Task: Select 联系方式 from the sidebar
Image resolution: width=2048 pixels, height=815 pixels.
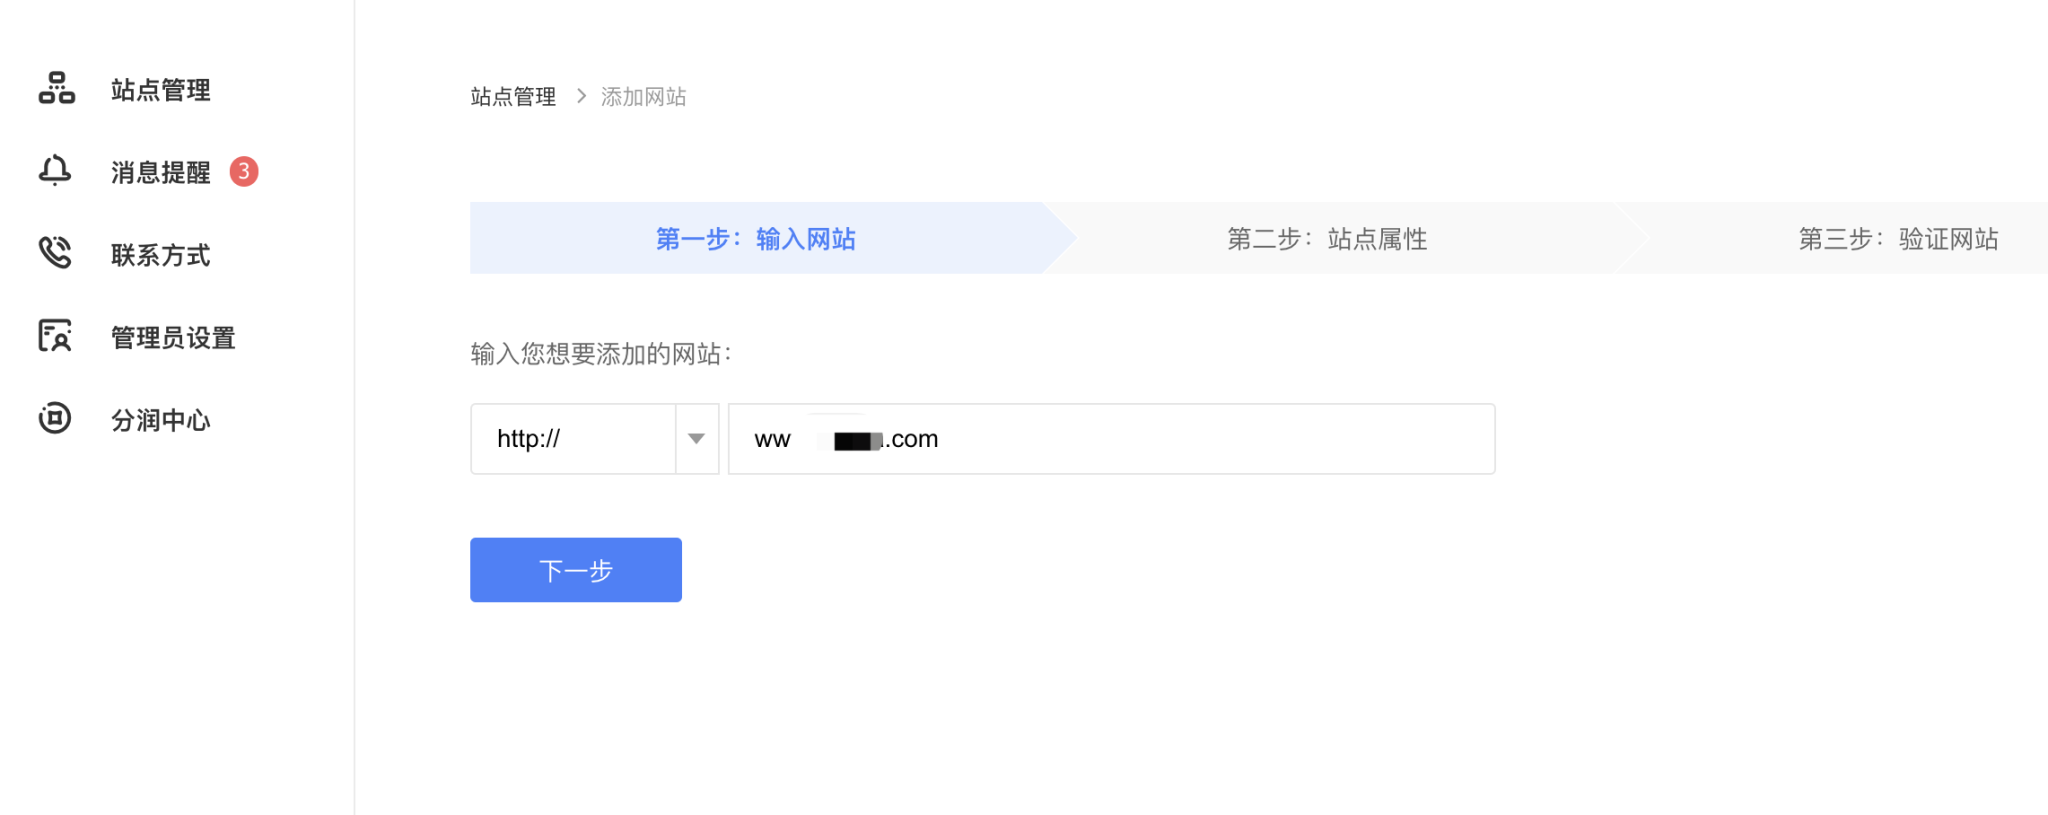Action: [x=160, y=255]
